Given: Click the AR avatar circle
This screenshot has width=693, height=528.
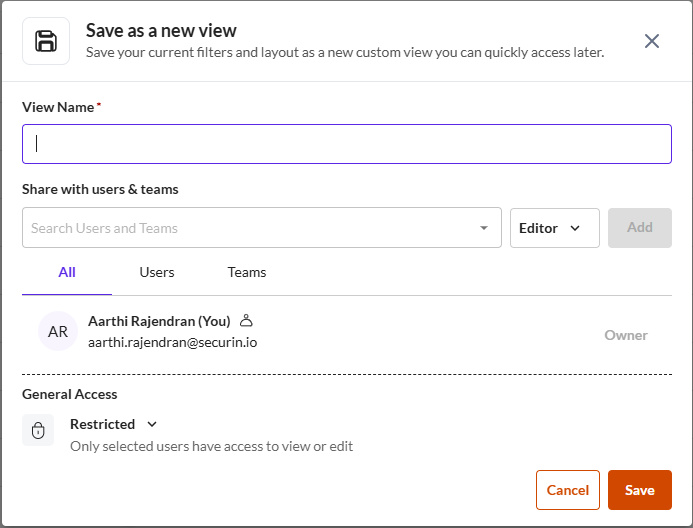Looking at the screenshot, I should click(x=58, y=331).
